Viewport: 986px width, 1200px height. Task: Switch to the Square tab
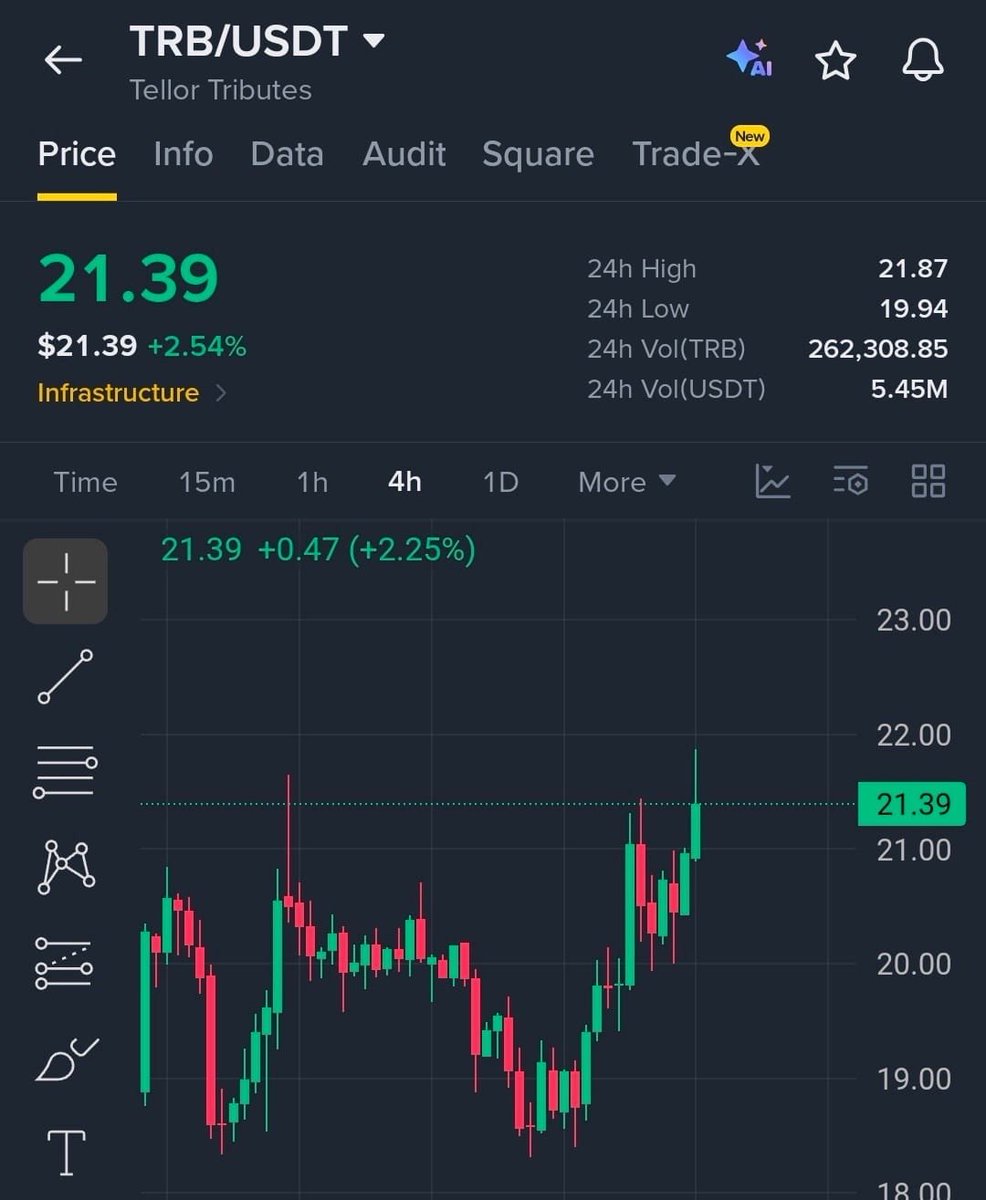(x=538, y=154)
